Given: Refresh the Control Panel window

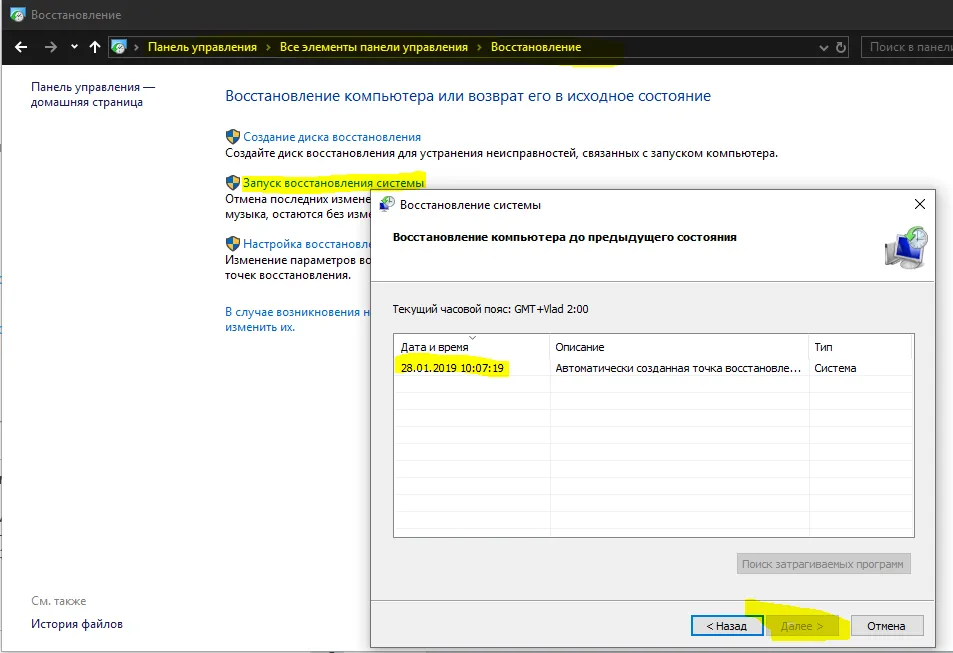Looking at the screenshot, I should (841, 47).
